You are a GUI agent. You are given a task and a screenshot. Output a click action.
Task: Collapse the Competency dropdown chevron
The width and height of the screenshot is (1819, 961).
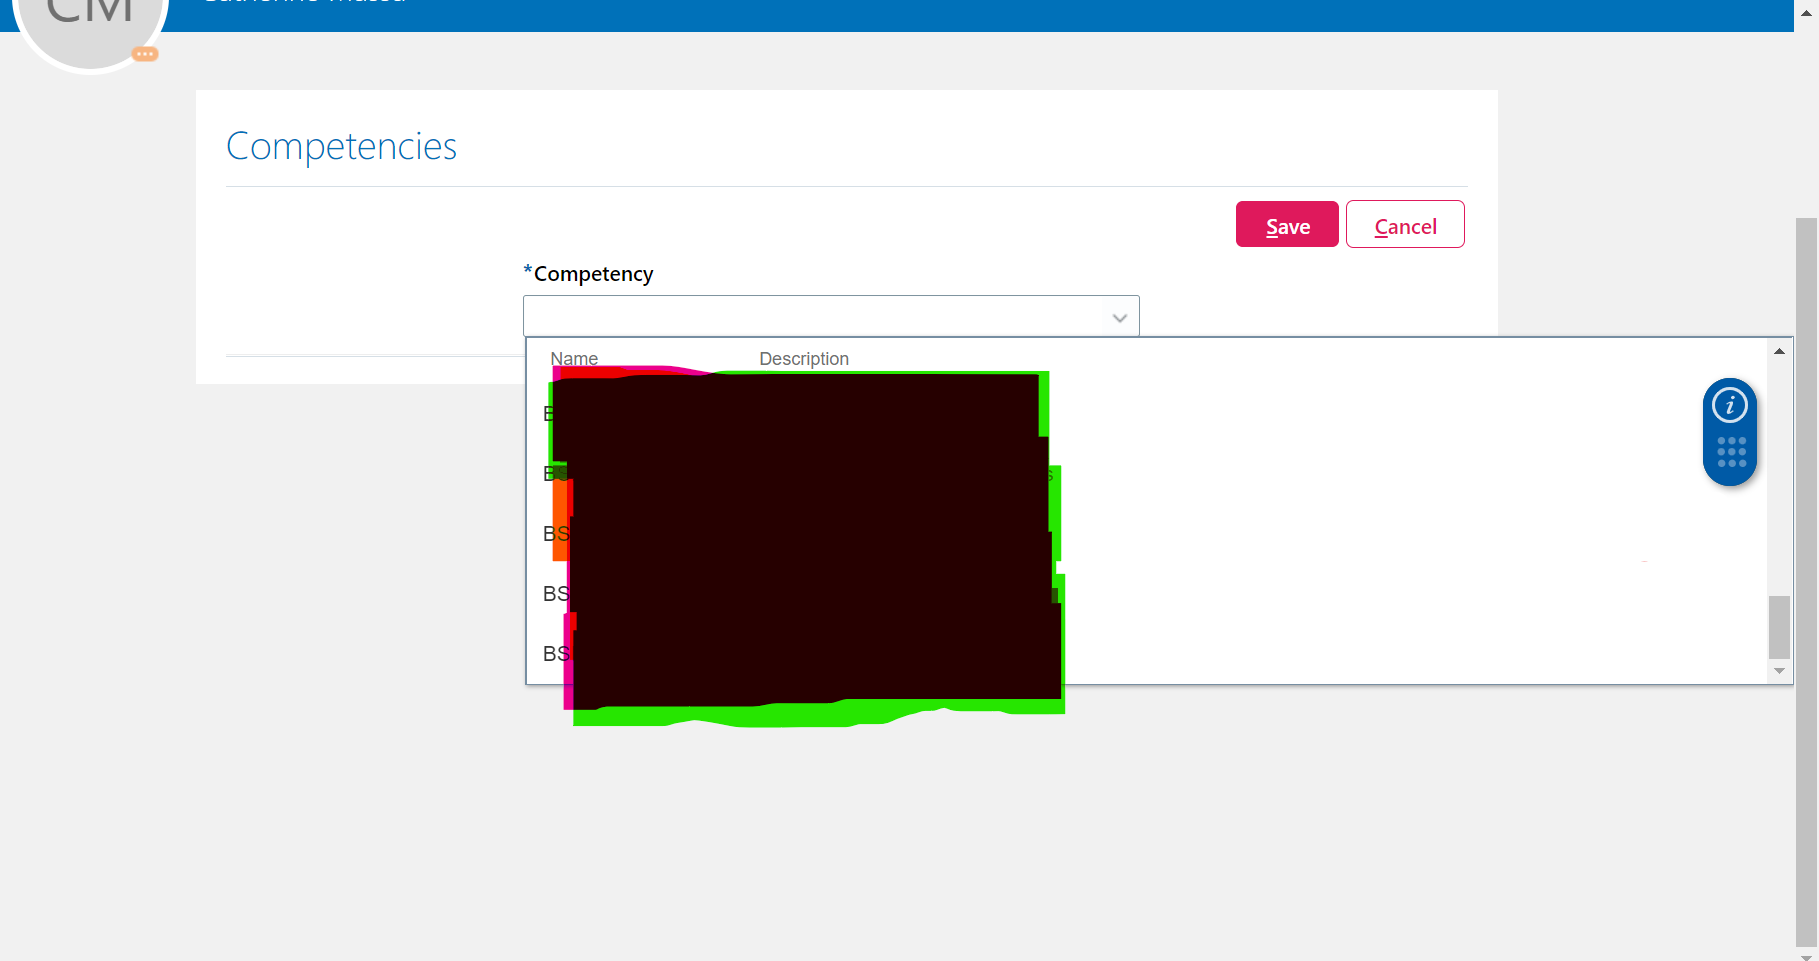(1119, 317)
